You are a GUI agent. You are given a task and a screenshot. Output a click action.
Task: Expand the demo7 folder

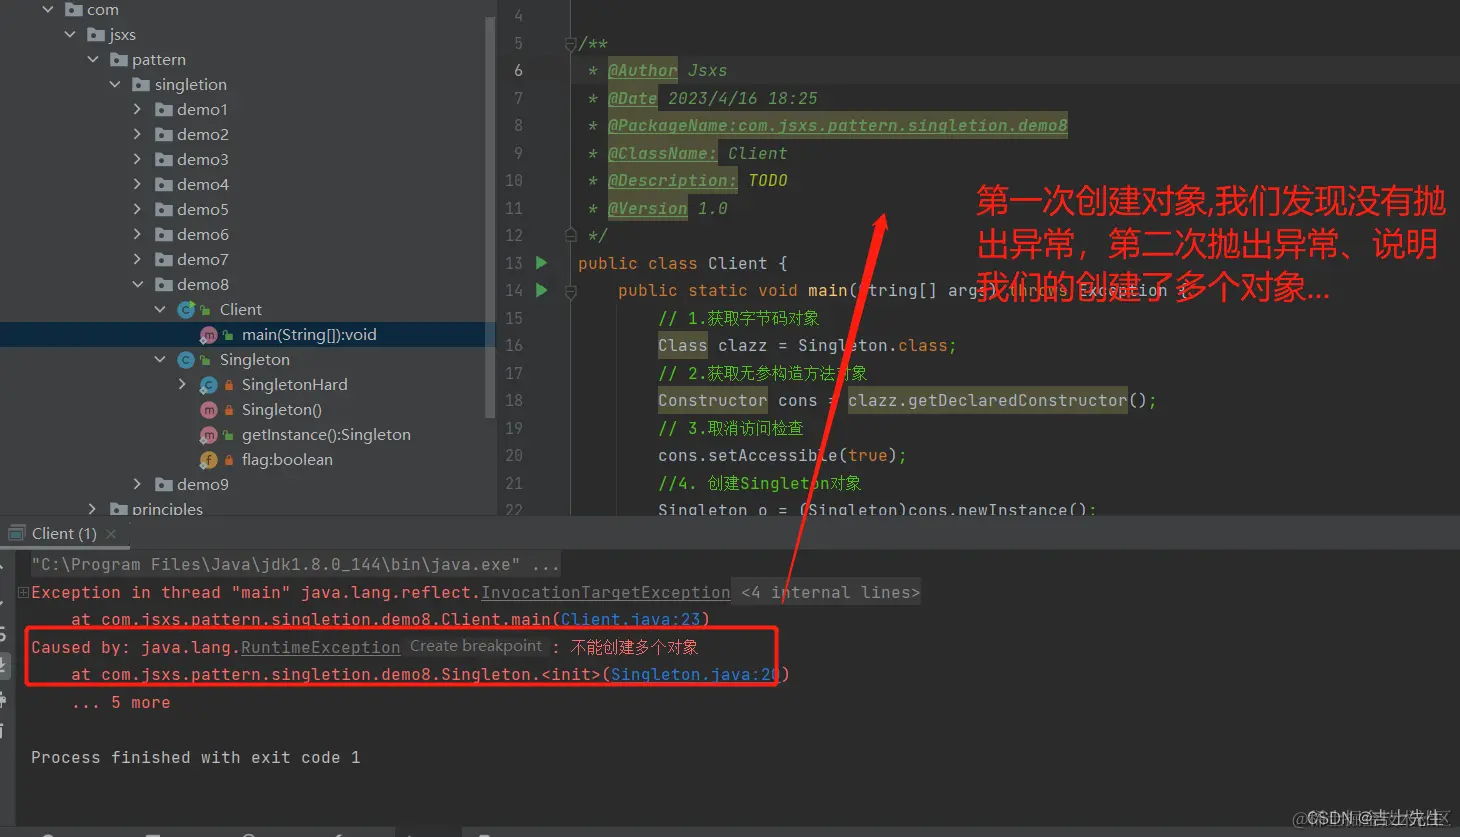[138, 259]
